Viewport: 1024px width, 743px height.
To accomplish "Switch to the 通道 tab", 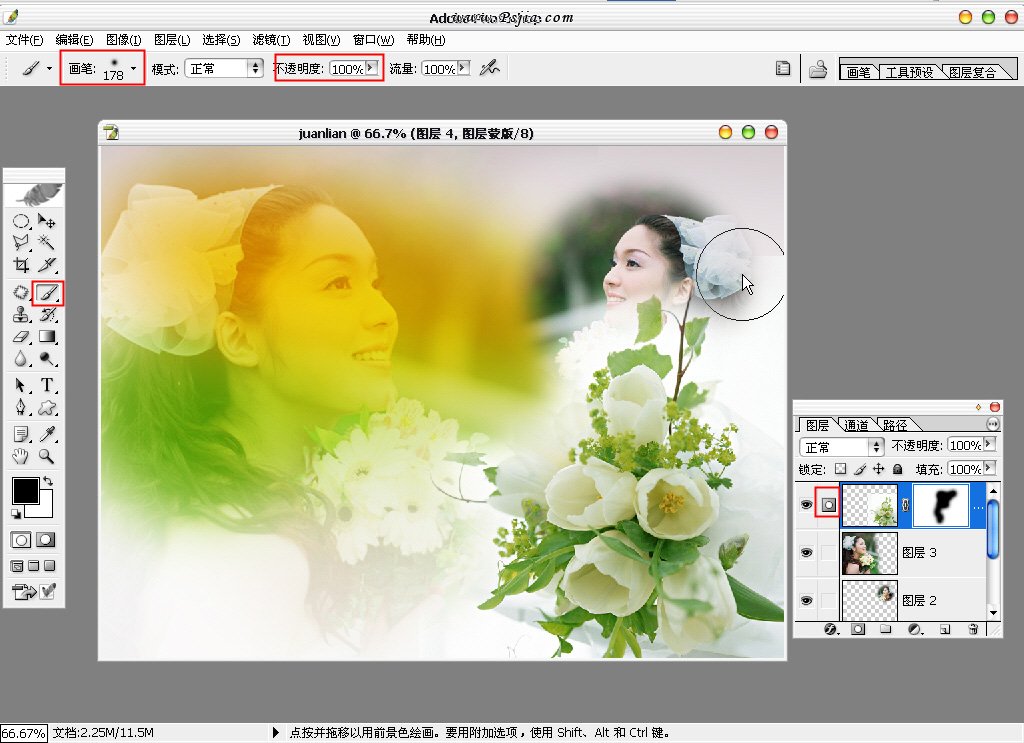I will (855, 425).
